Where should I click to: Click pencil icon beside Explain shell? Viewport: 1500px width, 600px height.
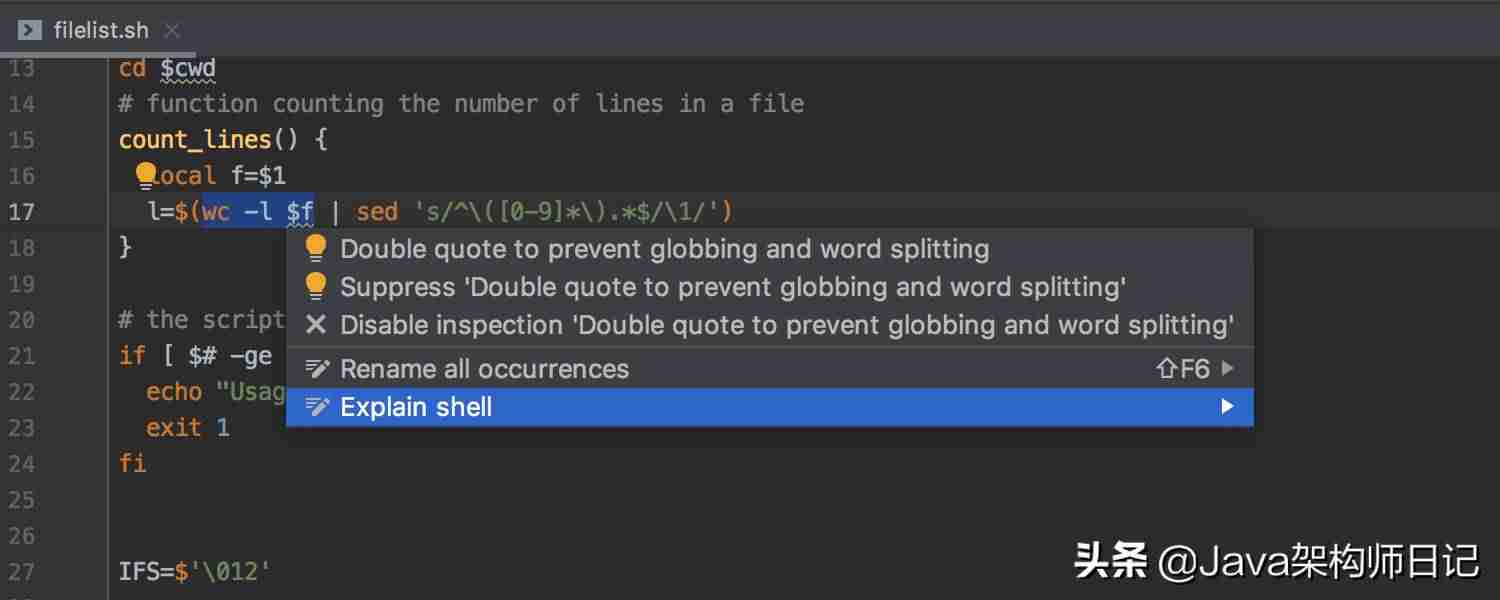point(317,407)
